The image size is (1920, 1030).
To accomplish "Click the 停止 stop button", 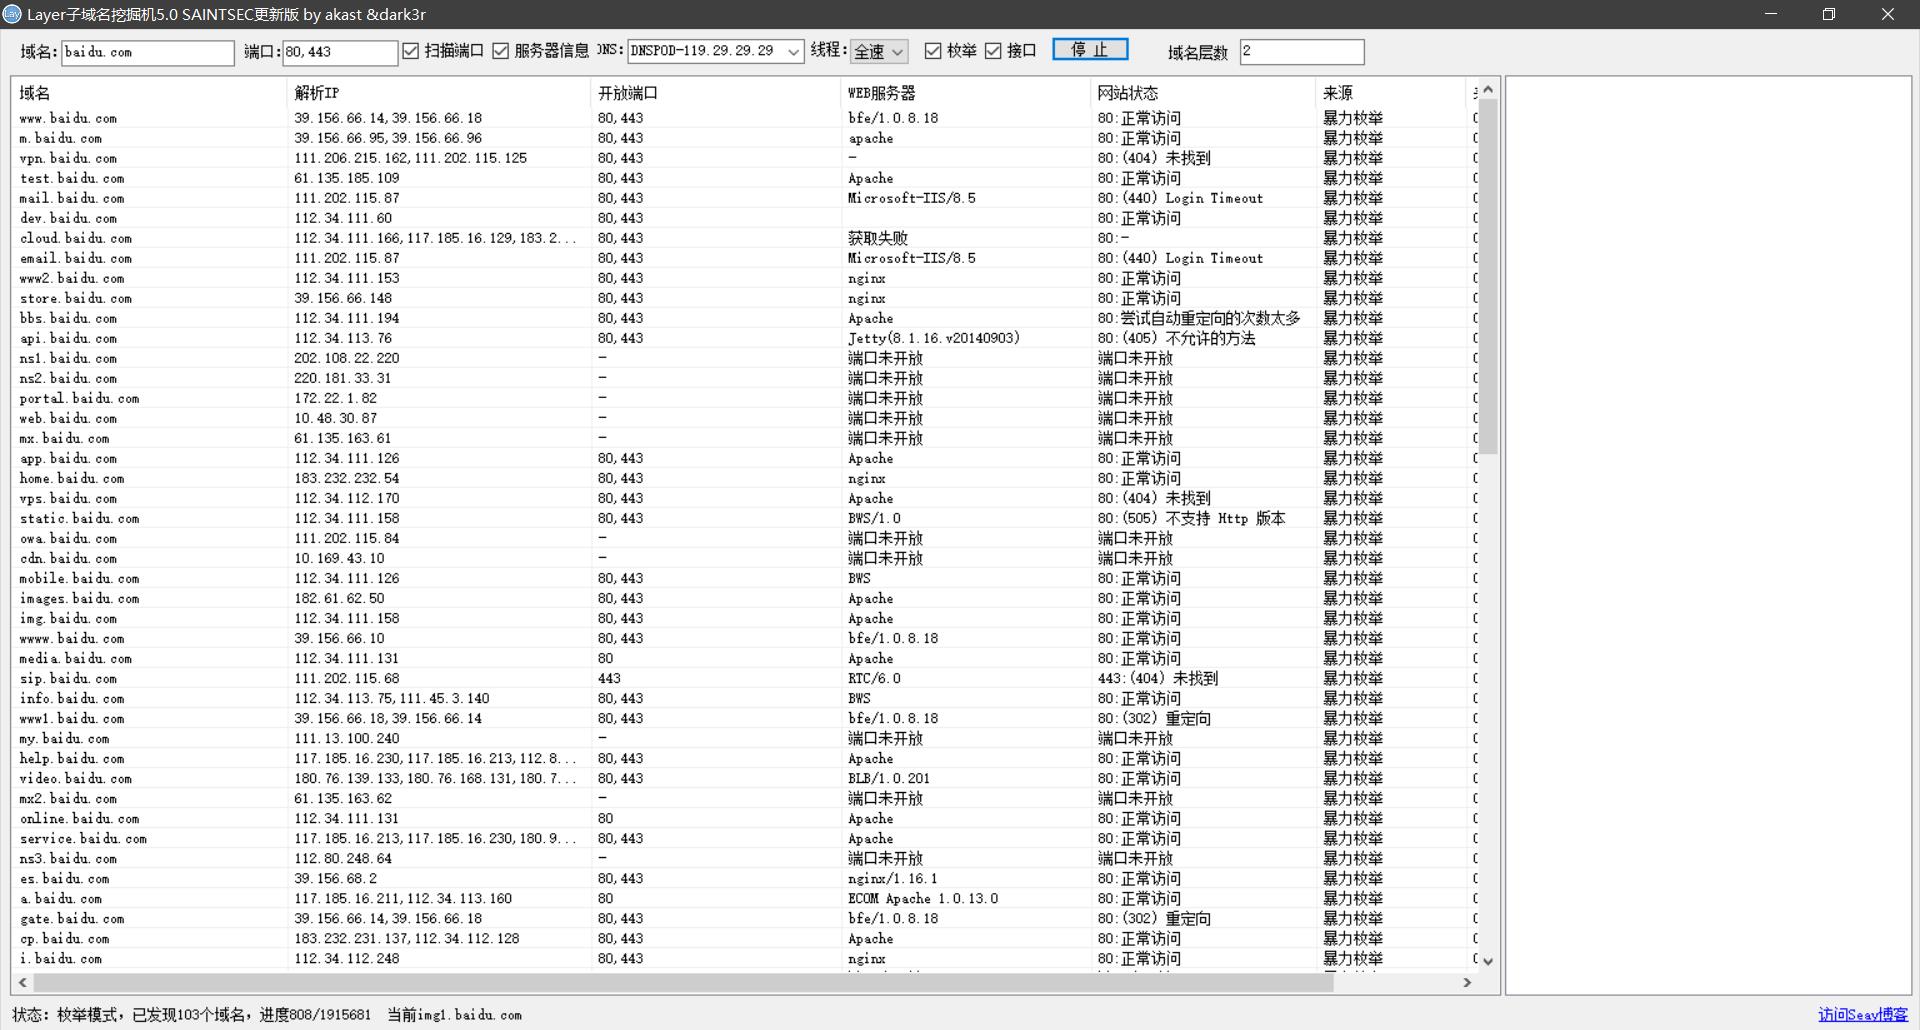I will pyautogui.click(x=1090, y=50).
